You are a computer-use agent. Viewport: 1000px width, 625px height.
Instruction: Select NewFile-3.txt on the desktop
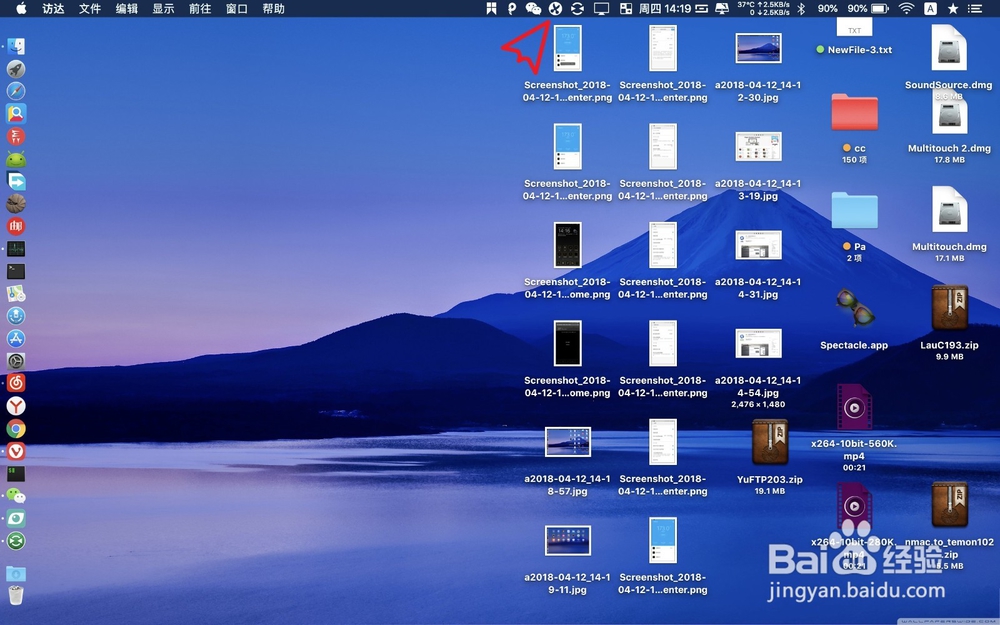[x=854, y=38]
